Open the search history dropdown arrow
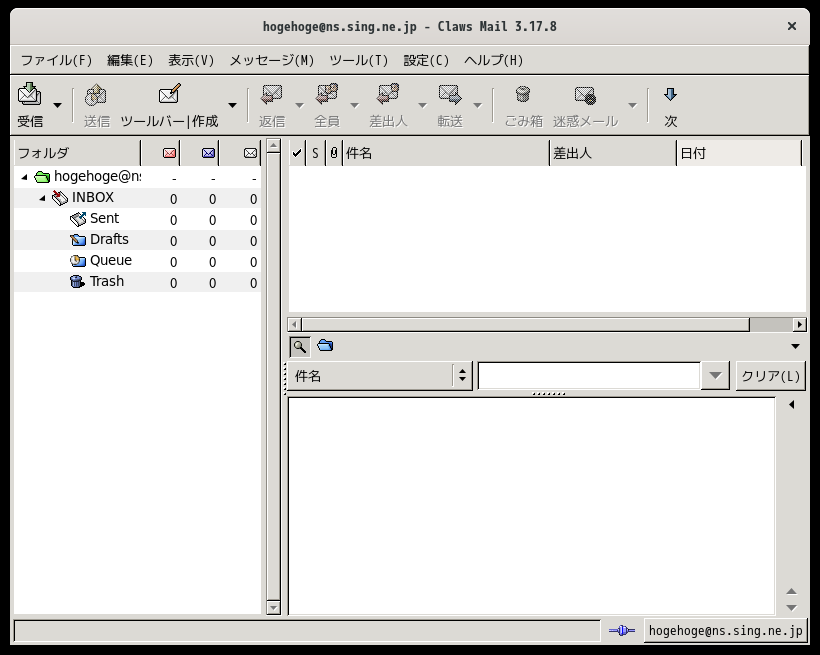 [x=715, y=376]
